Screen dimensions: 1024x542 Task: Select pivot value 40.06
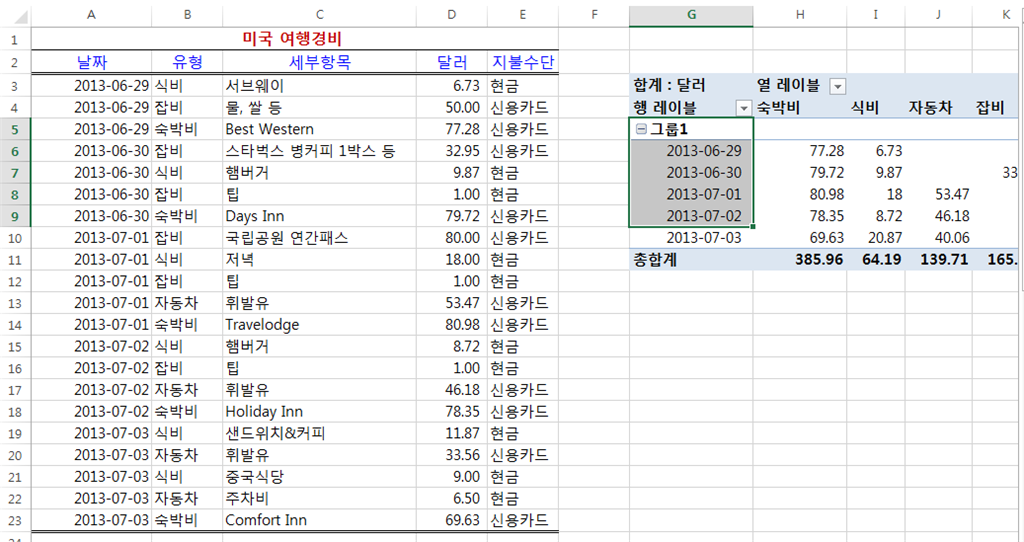(x=938, y=238)
